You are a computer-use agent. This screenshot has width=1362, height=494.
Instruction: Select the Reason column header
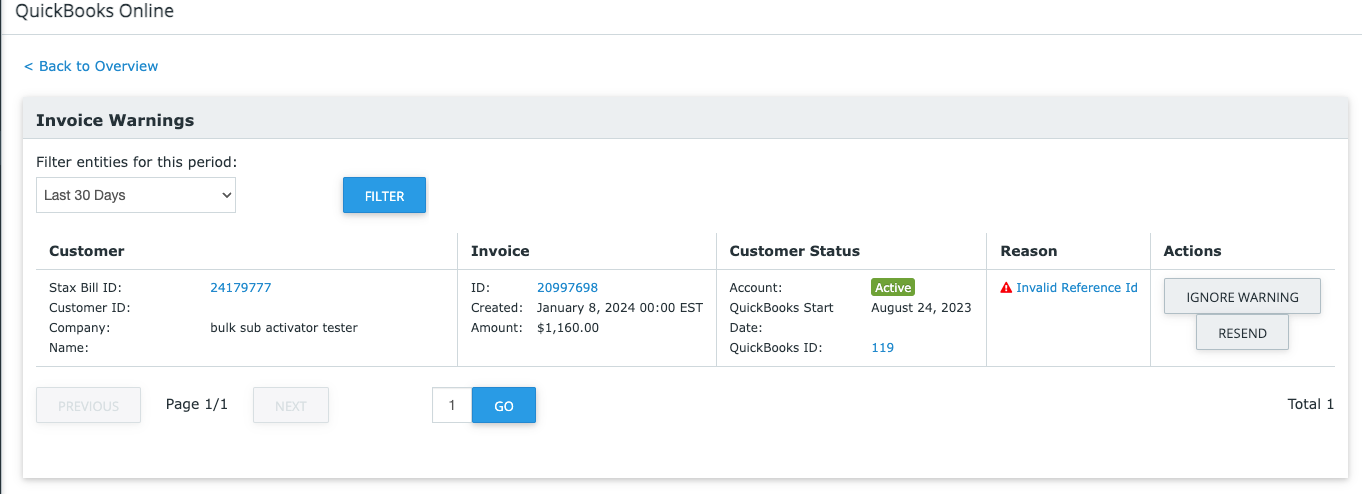(1029, 251)
